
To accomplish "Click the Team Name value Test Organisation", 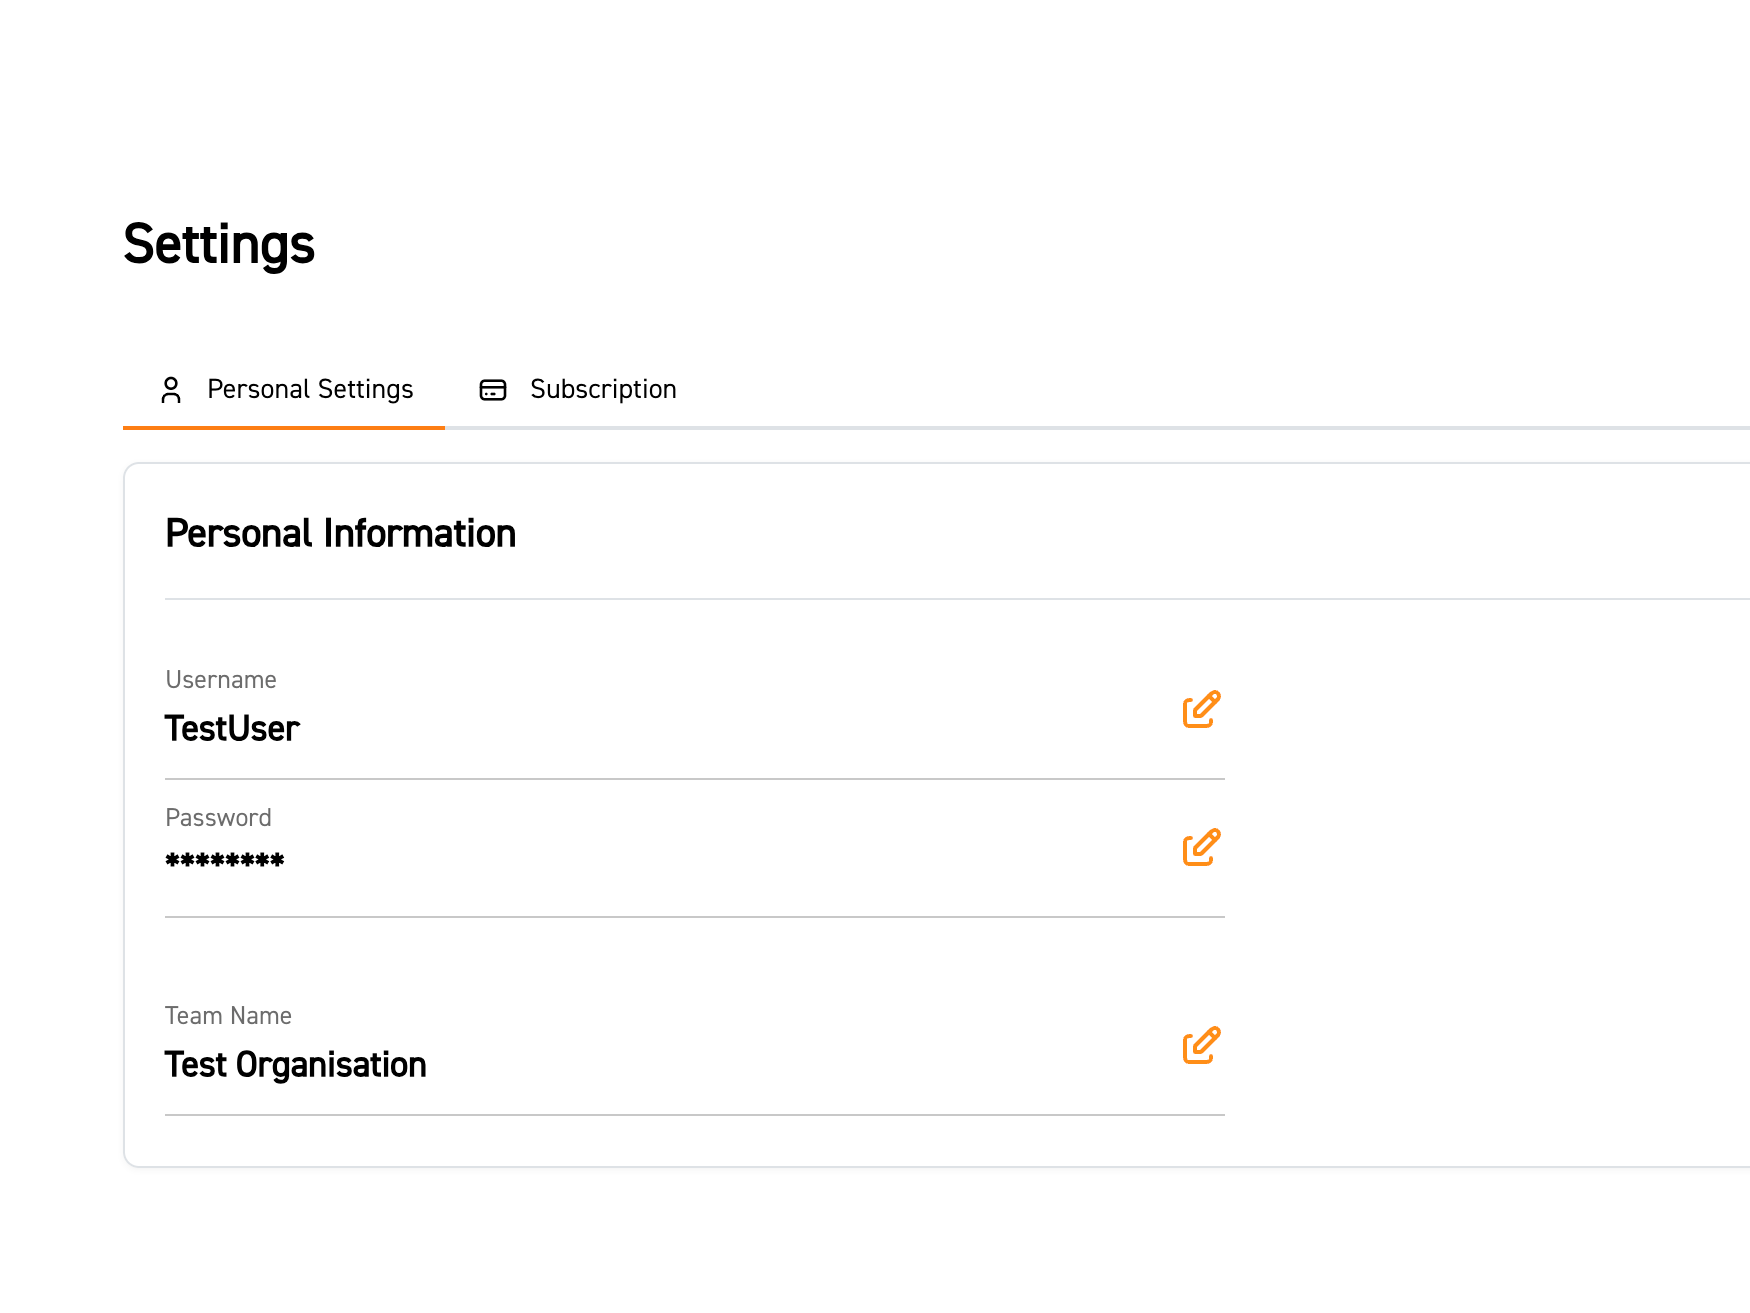I will pyautogui.click(x=295, y=1064).
